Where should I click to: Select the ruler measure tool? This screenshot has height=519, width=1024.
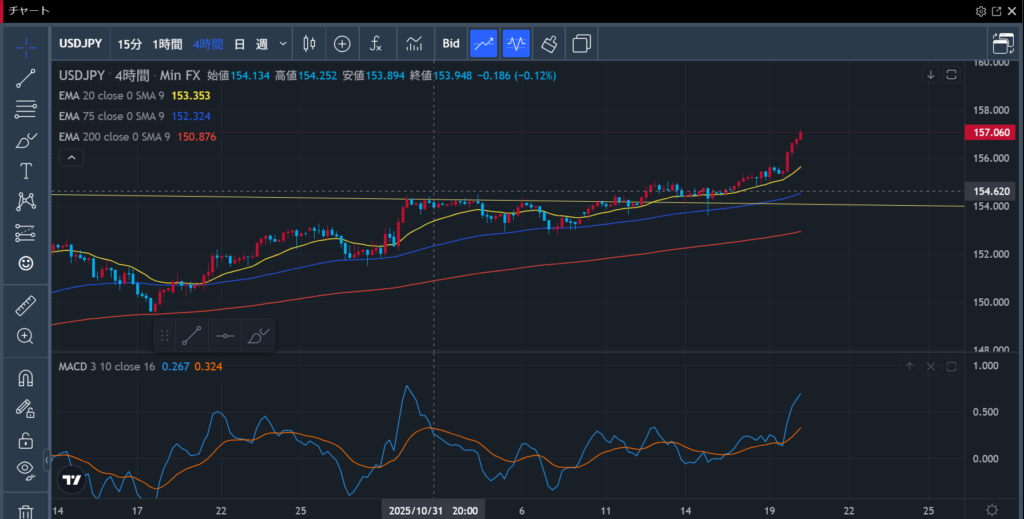(26, 306)
